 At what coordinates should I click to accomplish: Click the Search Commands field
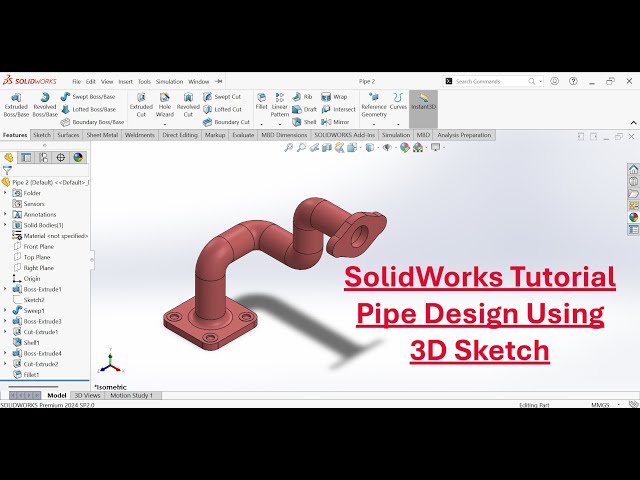pyautogui.click(x=493, y=81)
